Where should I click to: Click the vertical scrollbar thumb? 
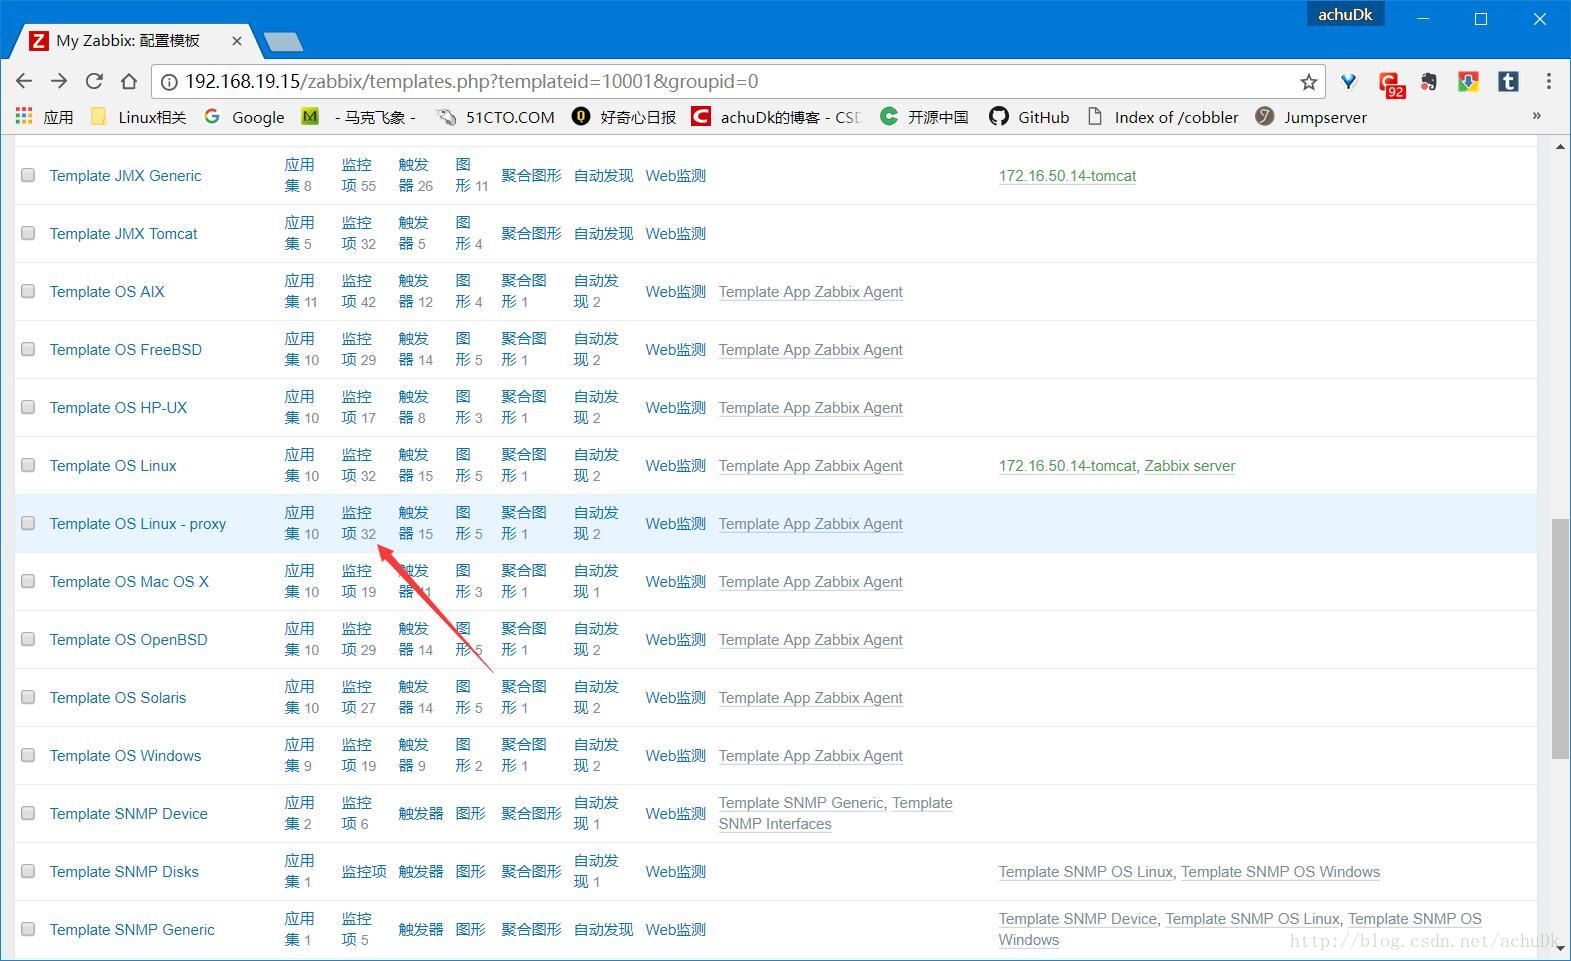tap(1560, 638)
